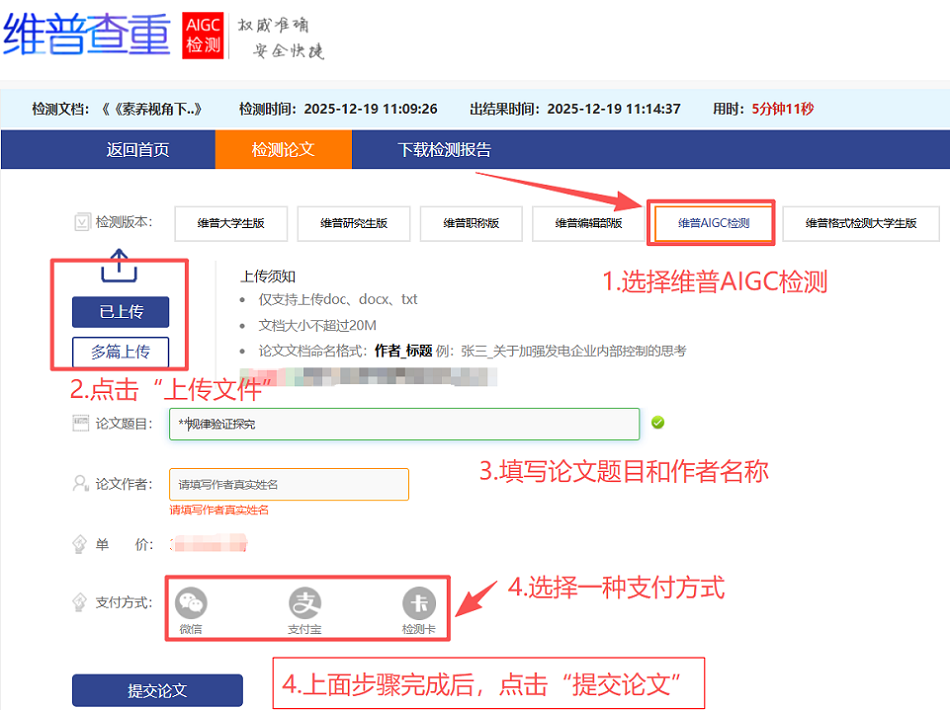
Task: Click the 提交论文 submit button
Action: click(x=157, y=690)
